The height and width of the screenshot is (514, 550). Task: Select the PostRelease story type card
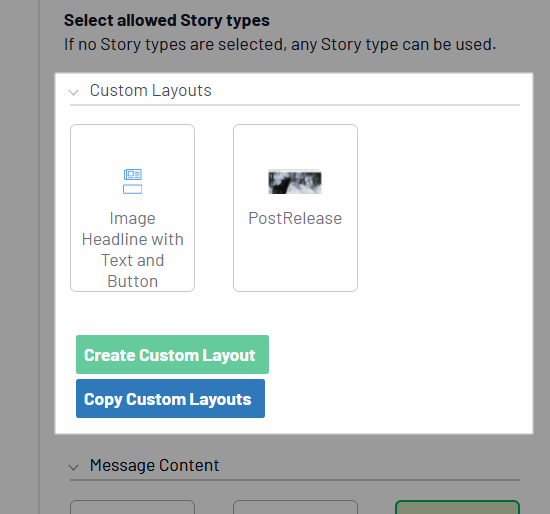point(295,208)
